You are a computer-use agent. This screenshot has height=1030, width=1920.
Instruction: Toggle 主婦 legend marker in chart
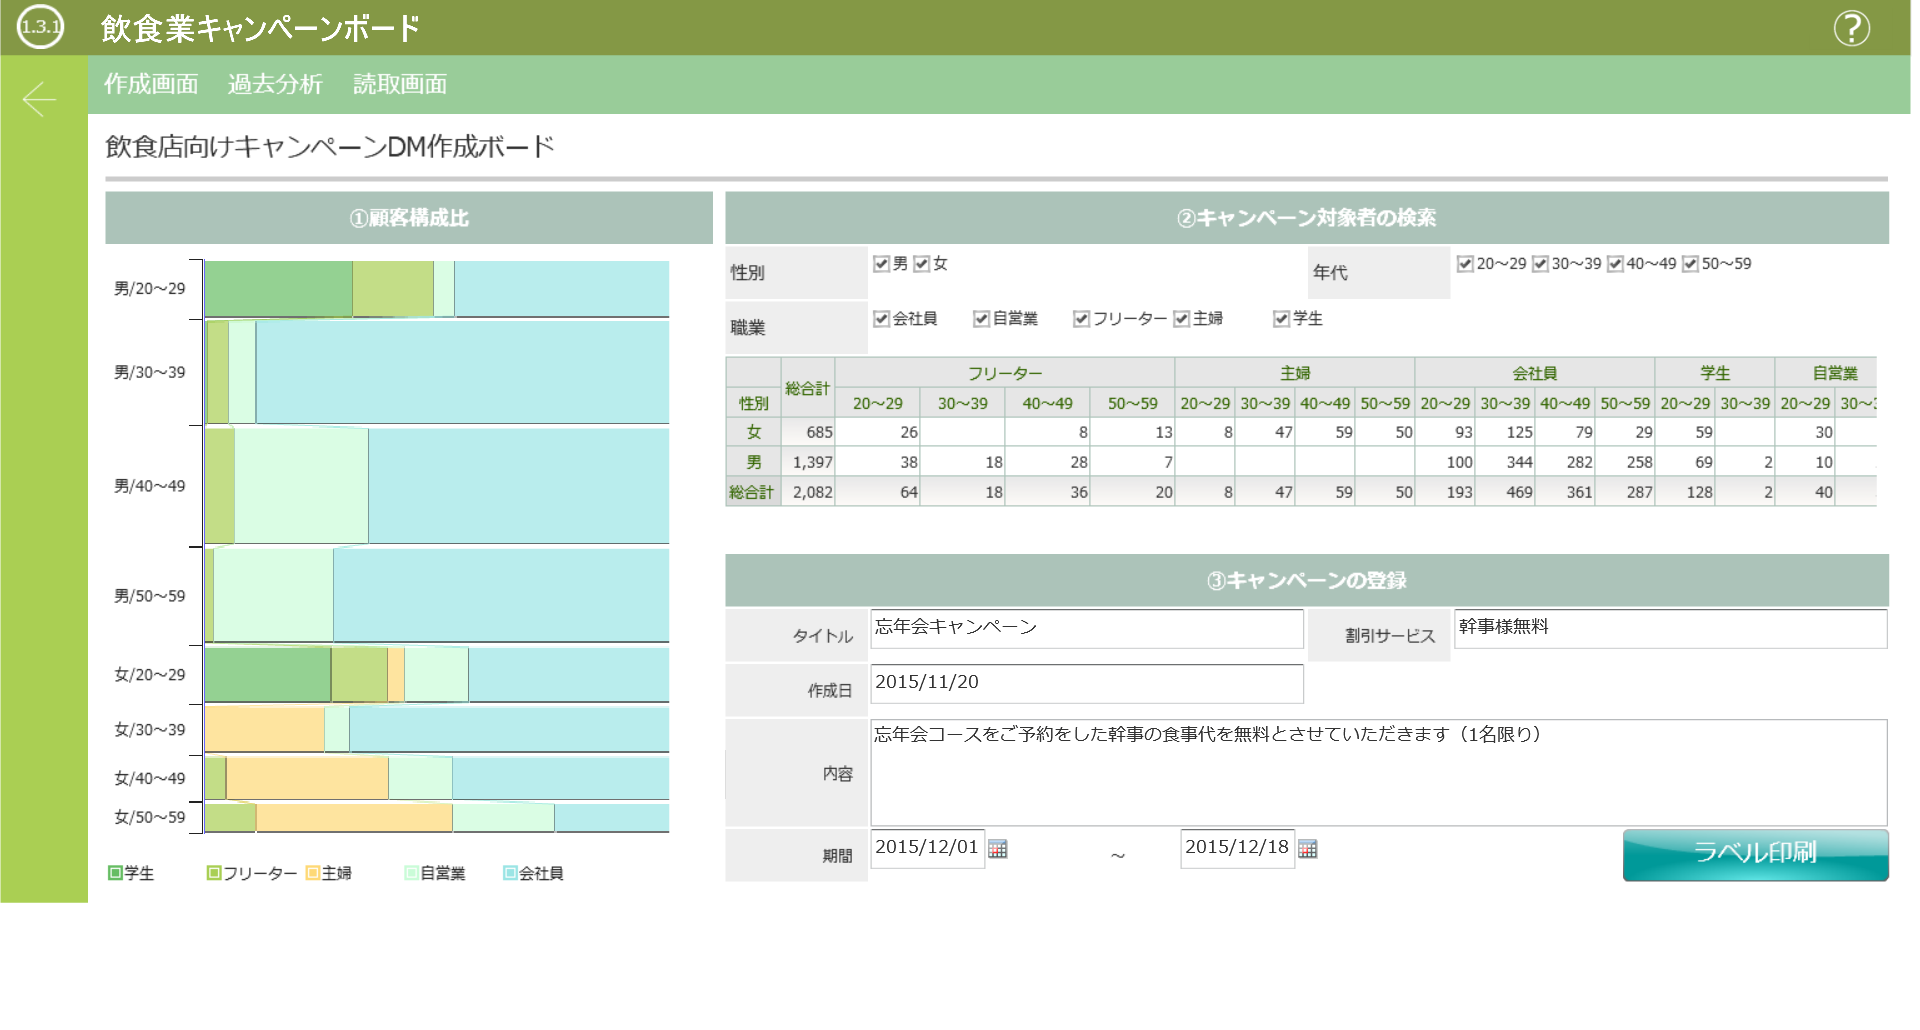[312, 873]
